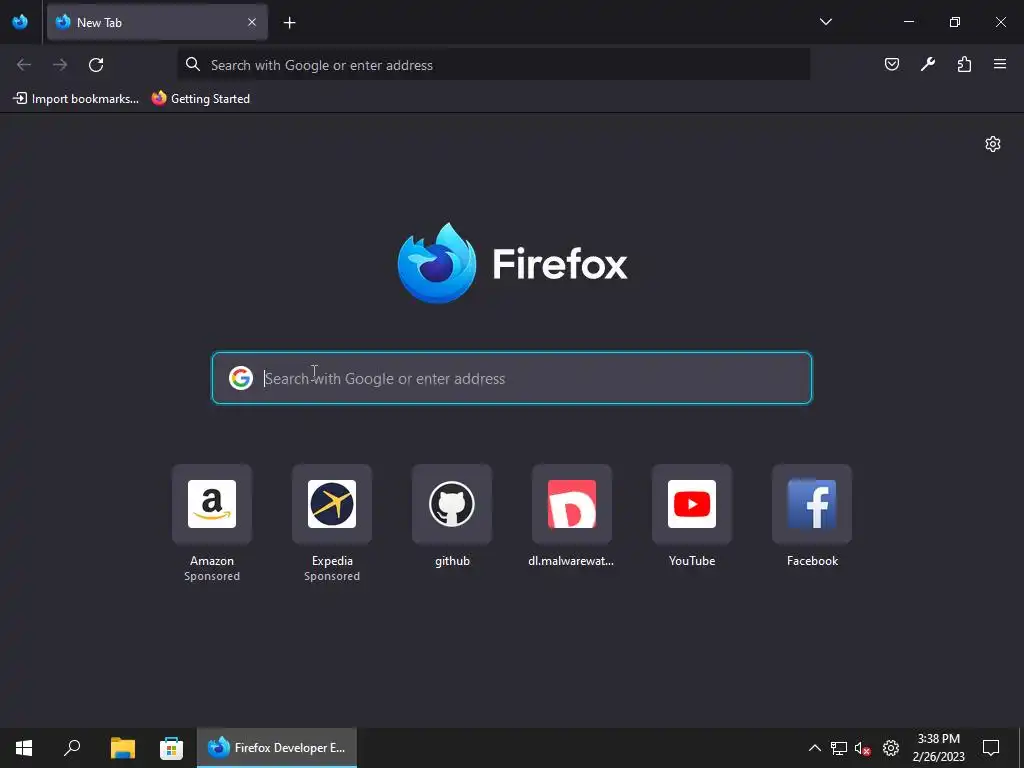
Task: Click Import bookmarks bookmark item
Action: [x=76, y=99]
